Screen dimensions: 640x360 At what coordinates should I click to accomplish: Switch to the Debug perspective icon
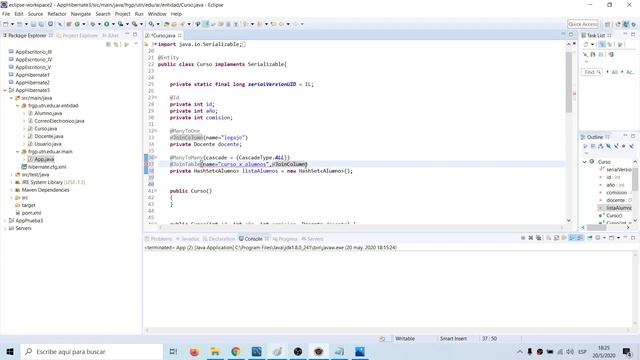coord(633,24)
